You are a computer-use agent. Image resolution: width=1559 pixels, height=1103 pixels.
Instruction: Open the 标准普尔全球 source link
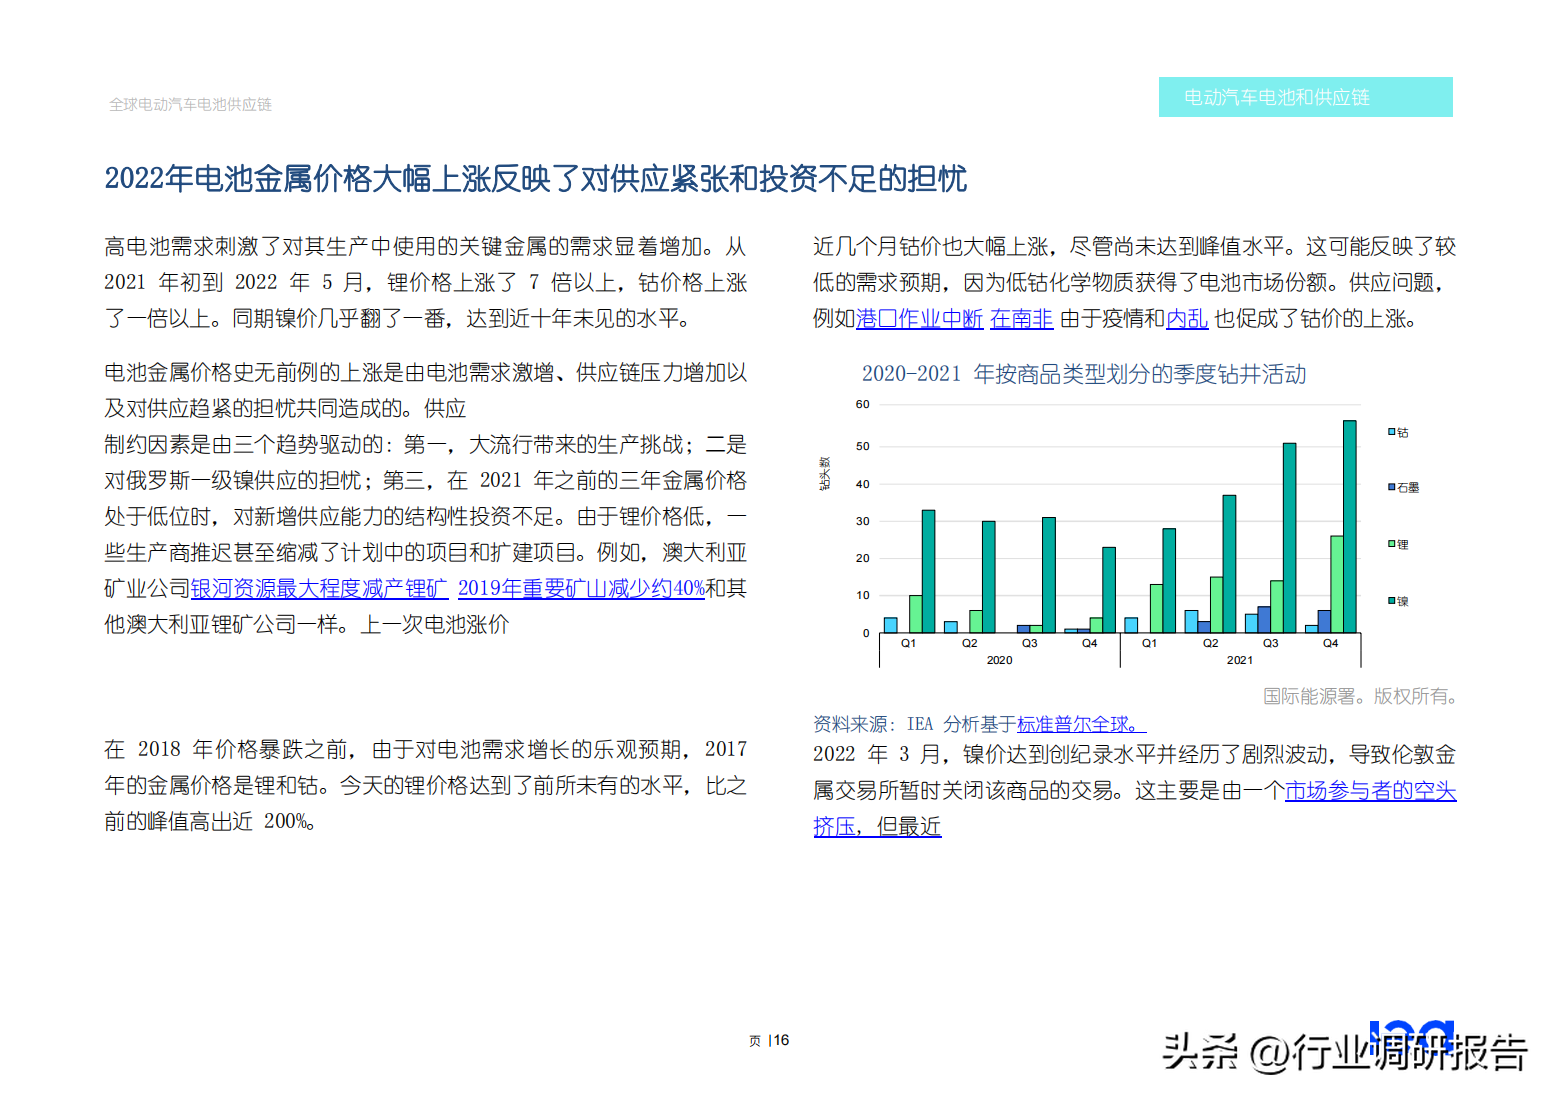pyautogui.click(x=1080, y=724)
